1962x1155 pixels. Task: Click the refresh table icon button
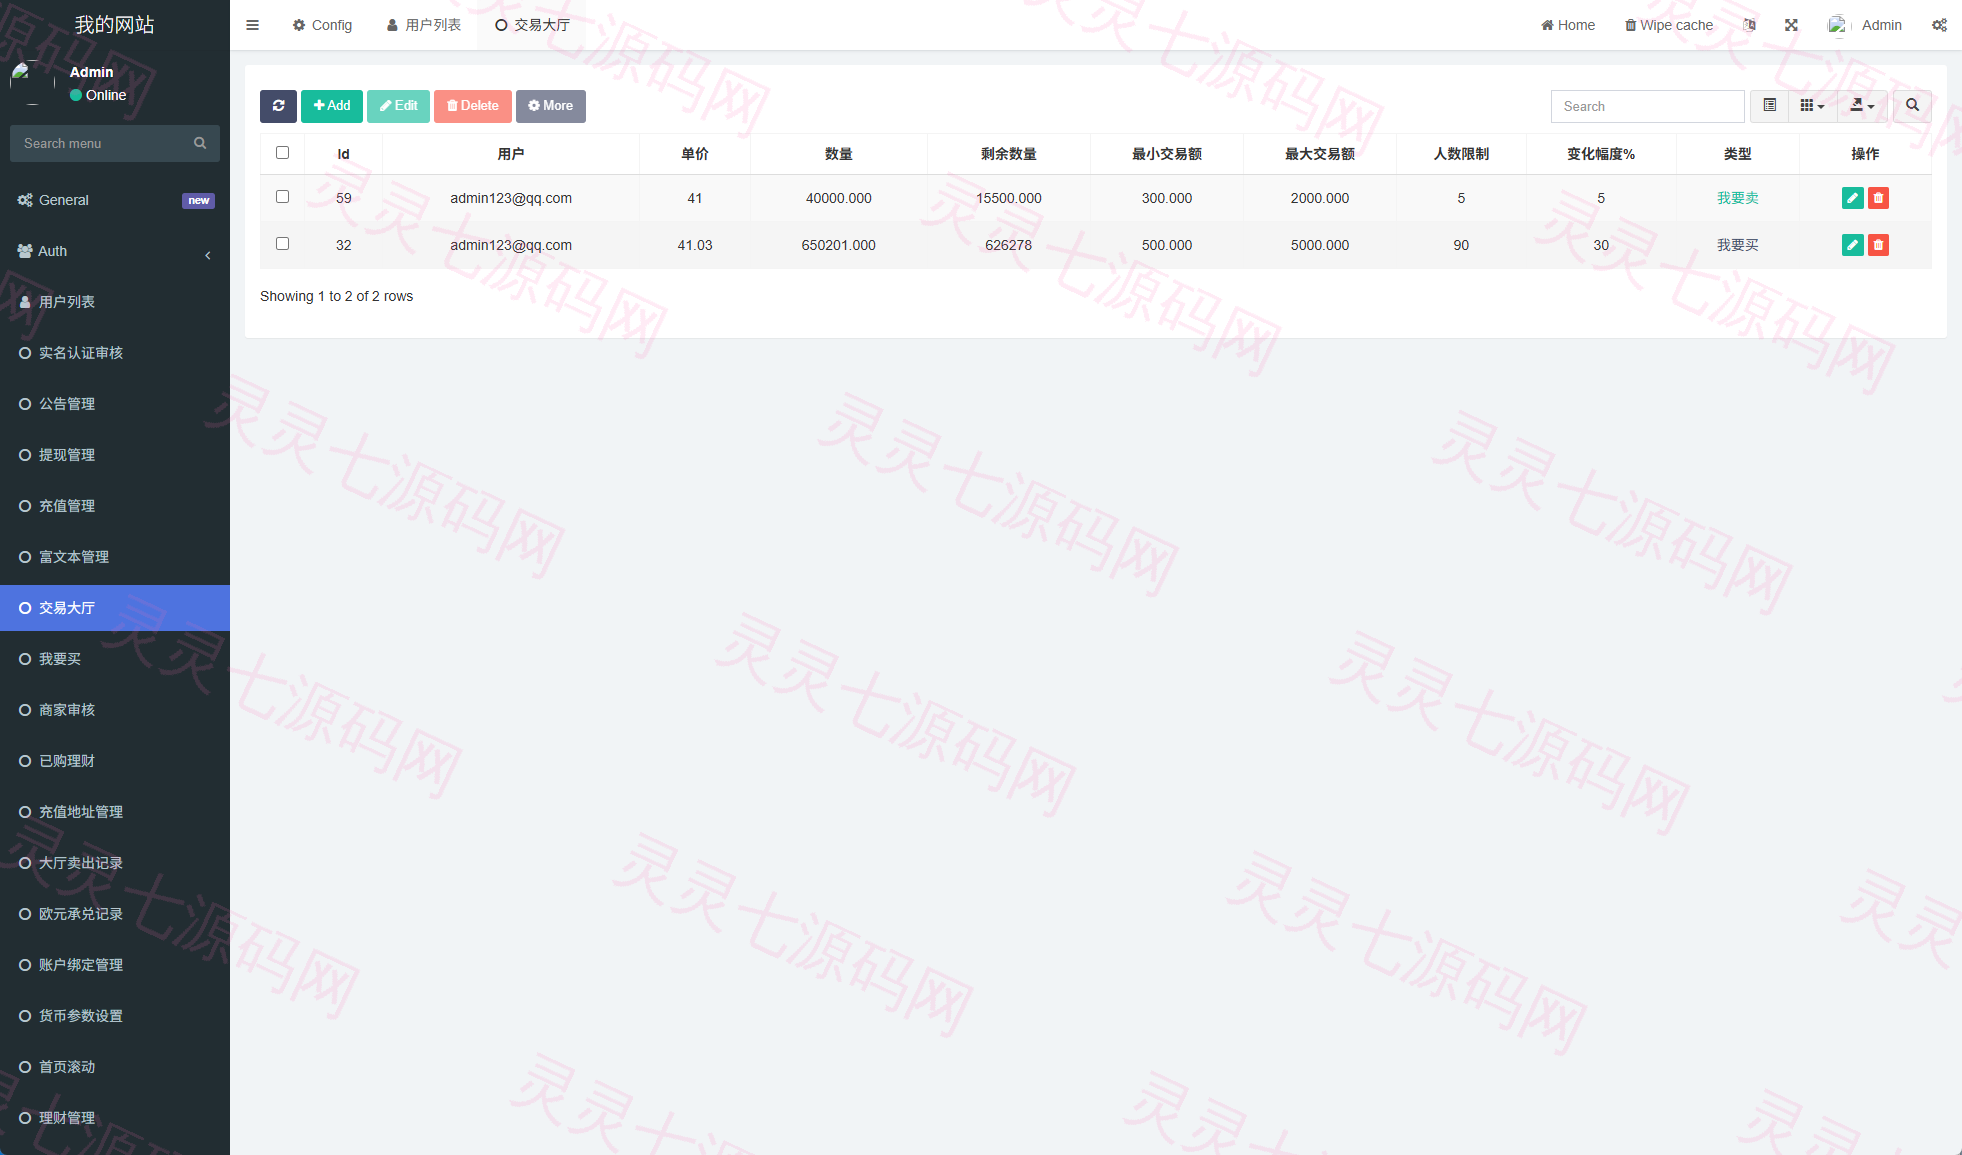point(278,106)
